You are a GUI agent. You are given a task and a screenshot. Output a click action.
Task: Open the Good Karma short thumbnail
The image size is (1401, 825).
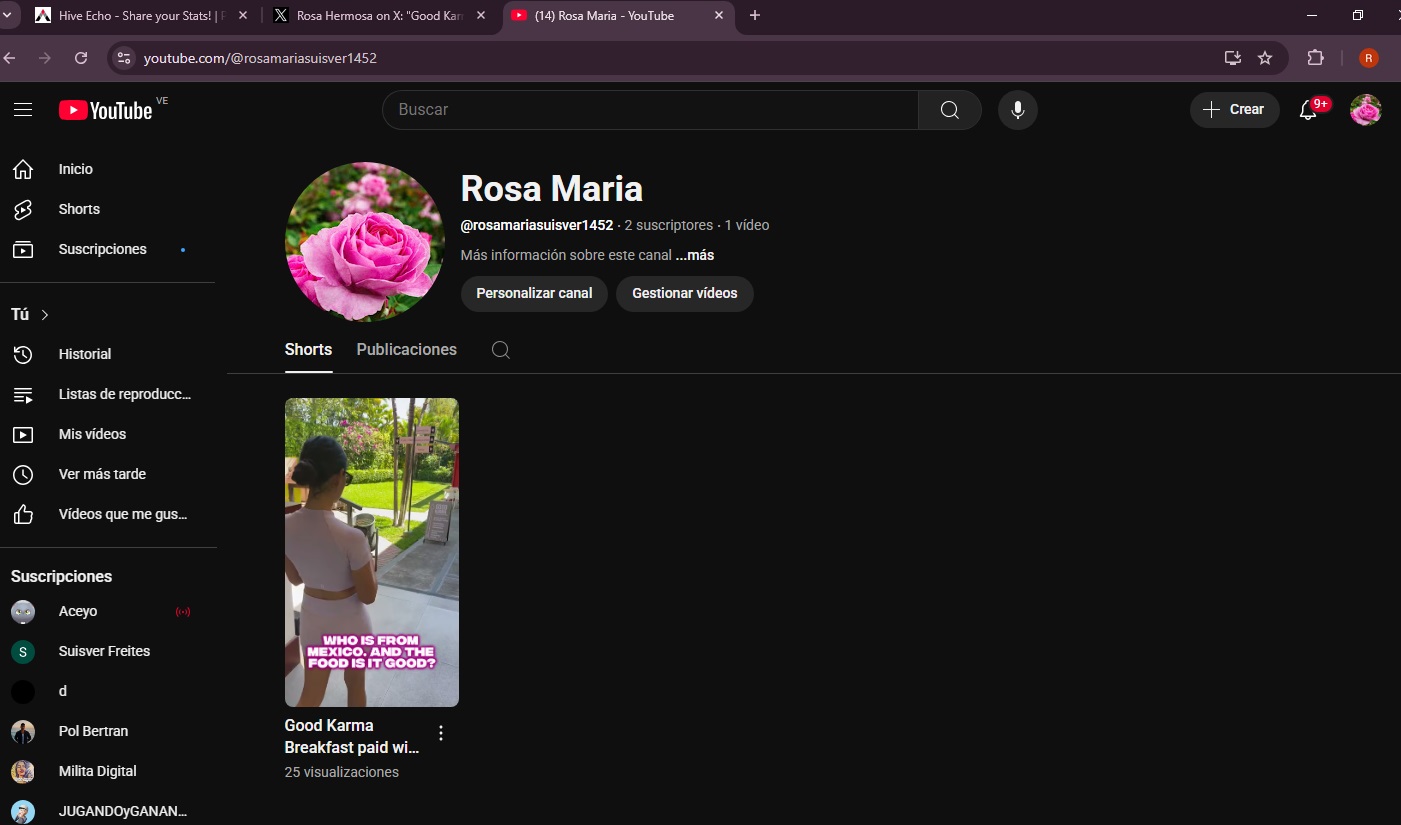point(372,552)
